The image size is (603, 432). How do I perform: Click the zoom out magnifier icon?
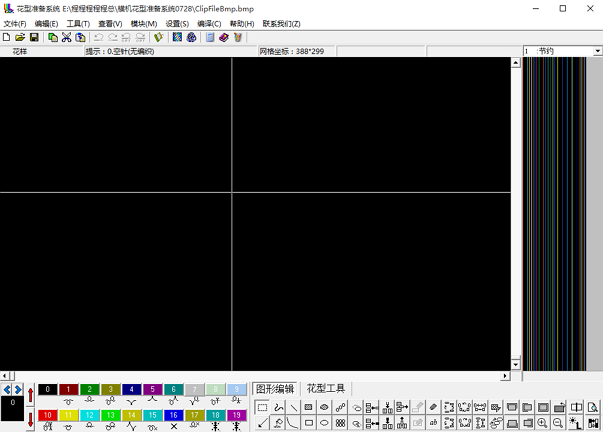coord(558,423)
